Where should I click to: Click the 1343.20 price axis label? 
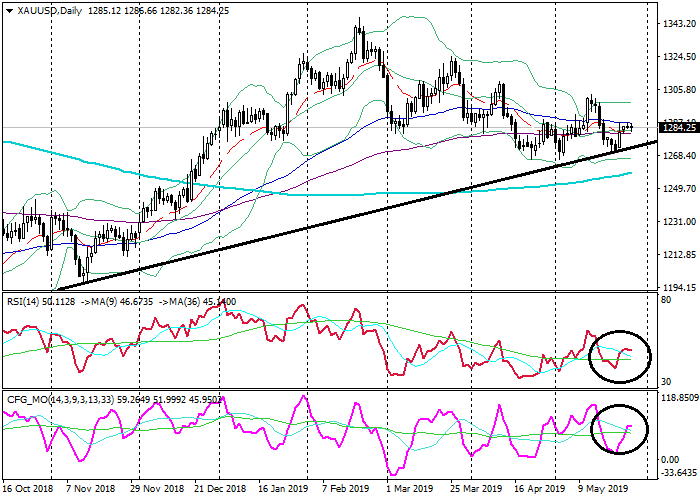[675, 23]
